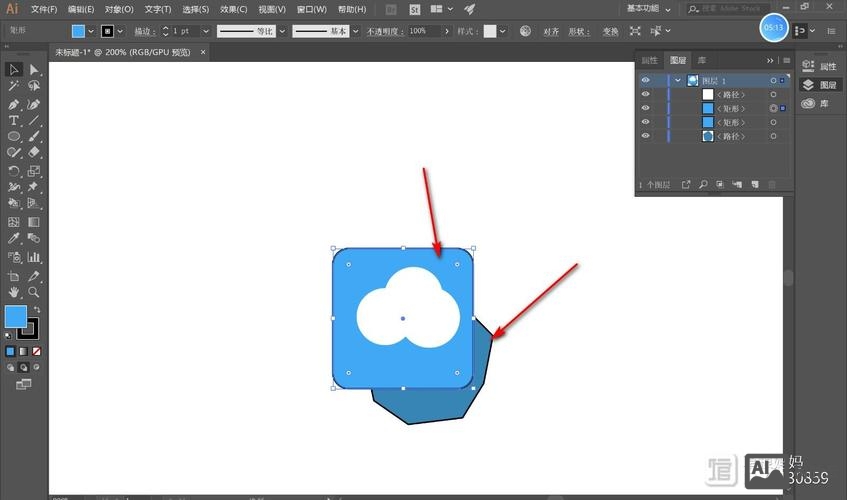Viewport: 847px width, 500px height.
Task: Click the 变换 transform link
Action: (610, 31)
